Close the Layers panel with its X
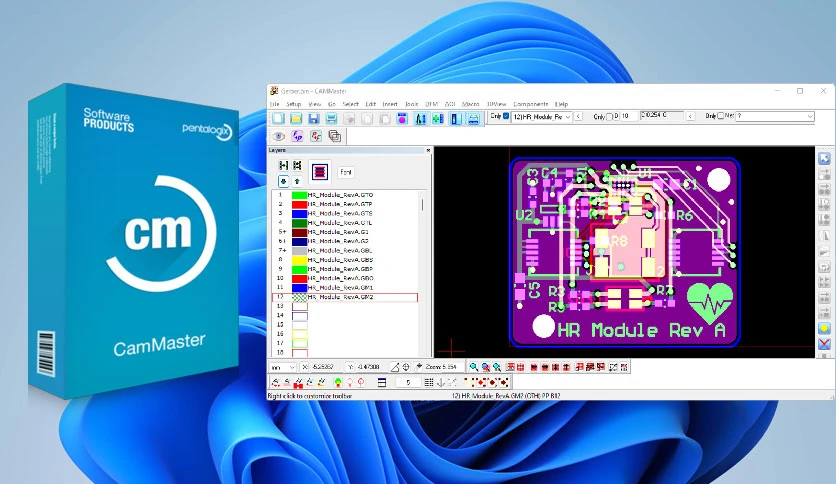The image size is (836, 484). point(428,150)
